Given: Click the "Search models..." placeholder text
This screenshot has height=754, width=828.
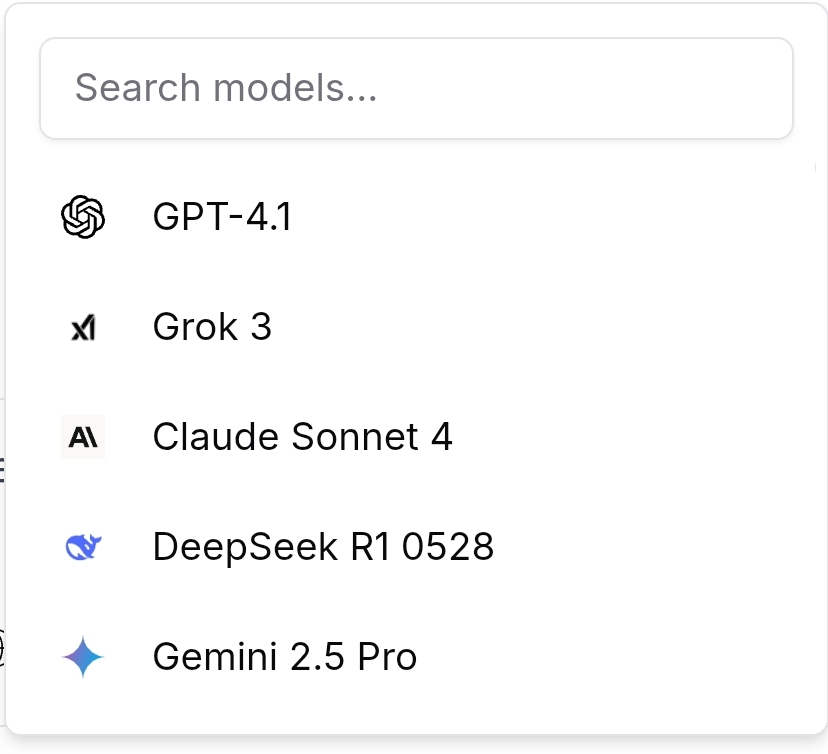Looking at the screenshot, I should 226,88.
